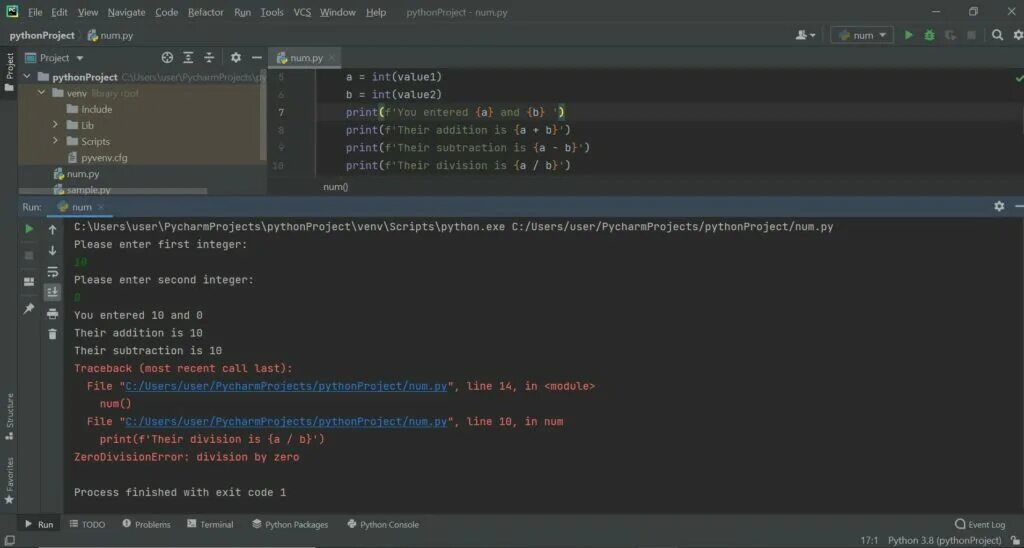Click the Down the stack trace arrow
The width and height of the screenshot is (1024, 548).
click(x=53, y=250)
